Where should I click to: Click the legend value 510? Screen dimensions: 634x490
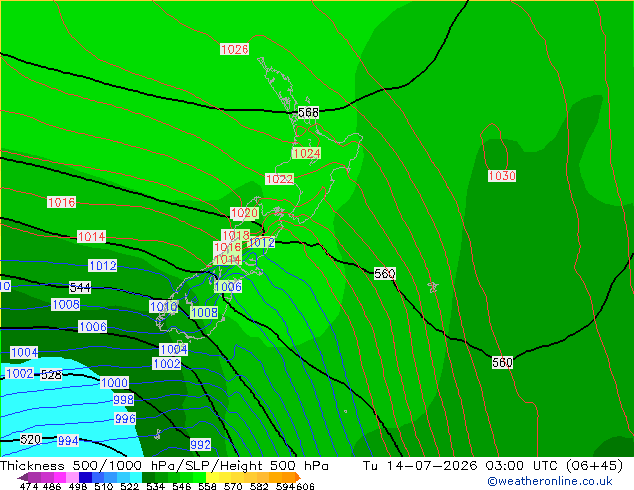click(x=104, y=486)
